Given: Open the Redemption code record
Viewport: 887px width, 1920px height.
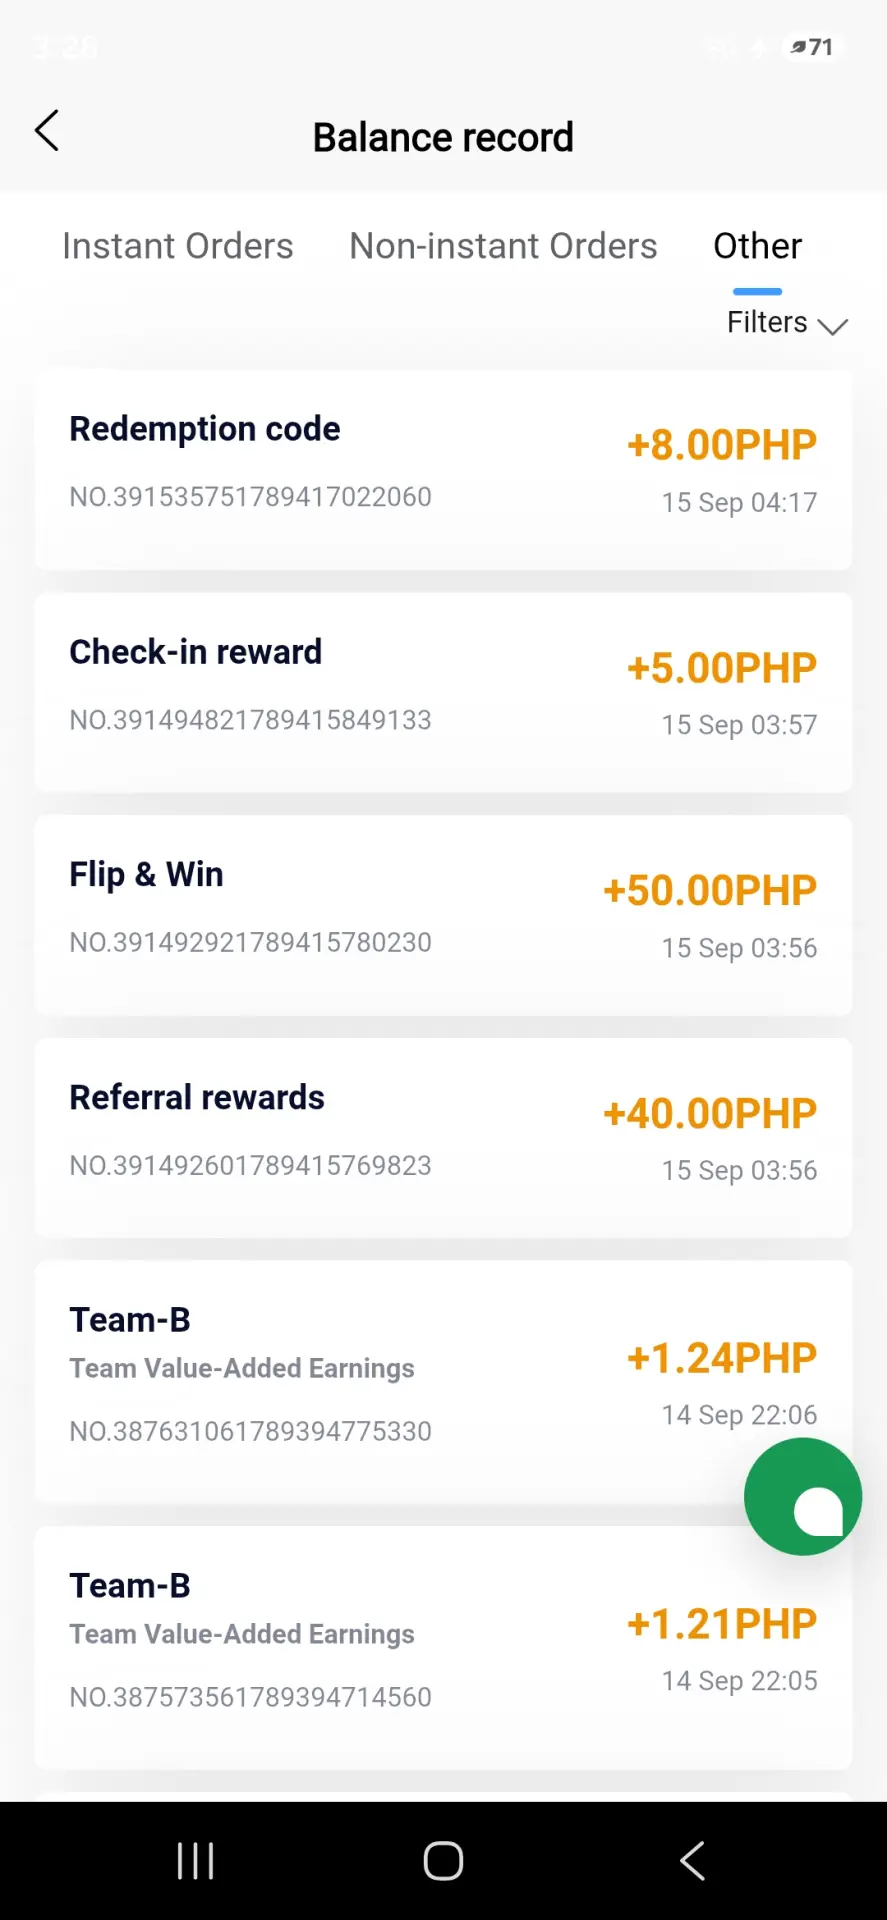Looking at the screenshot, I should [x=443, y=470].
